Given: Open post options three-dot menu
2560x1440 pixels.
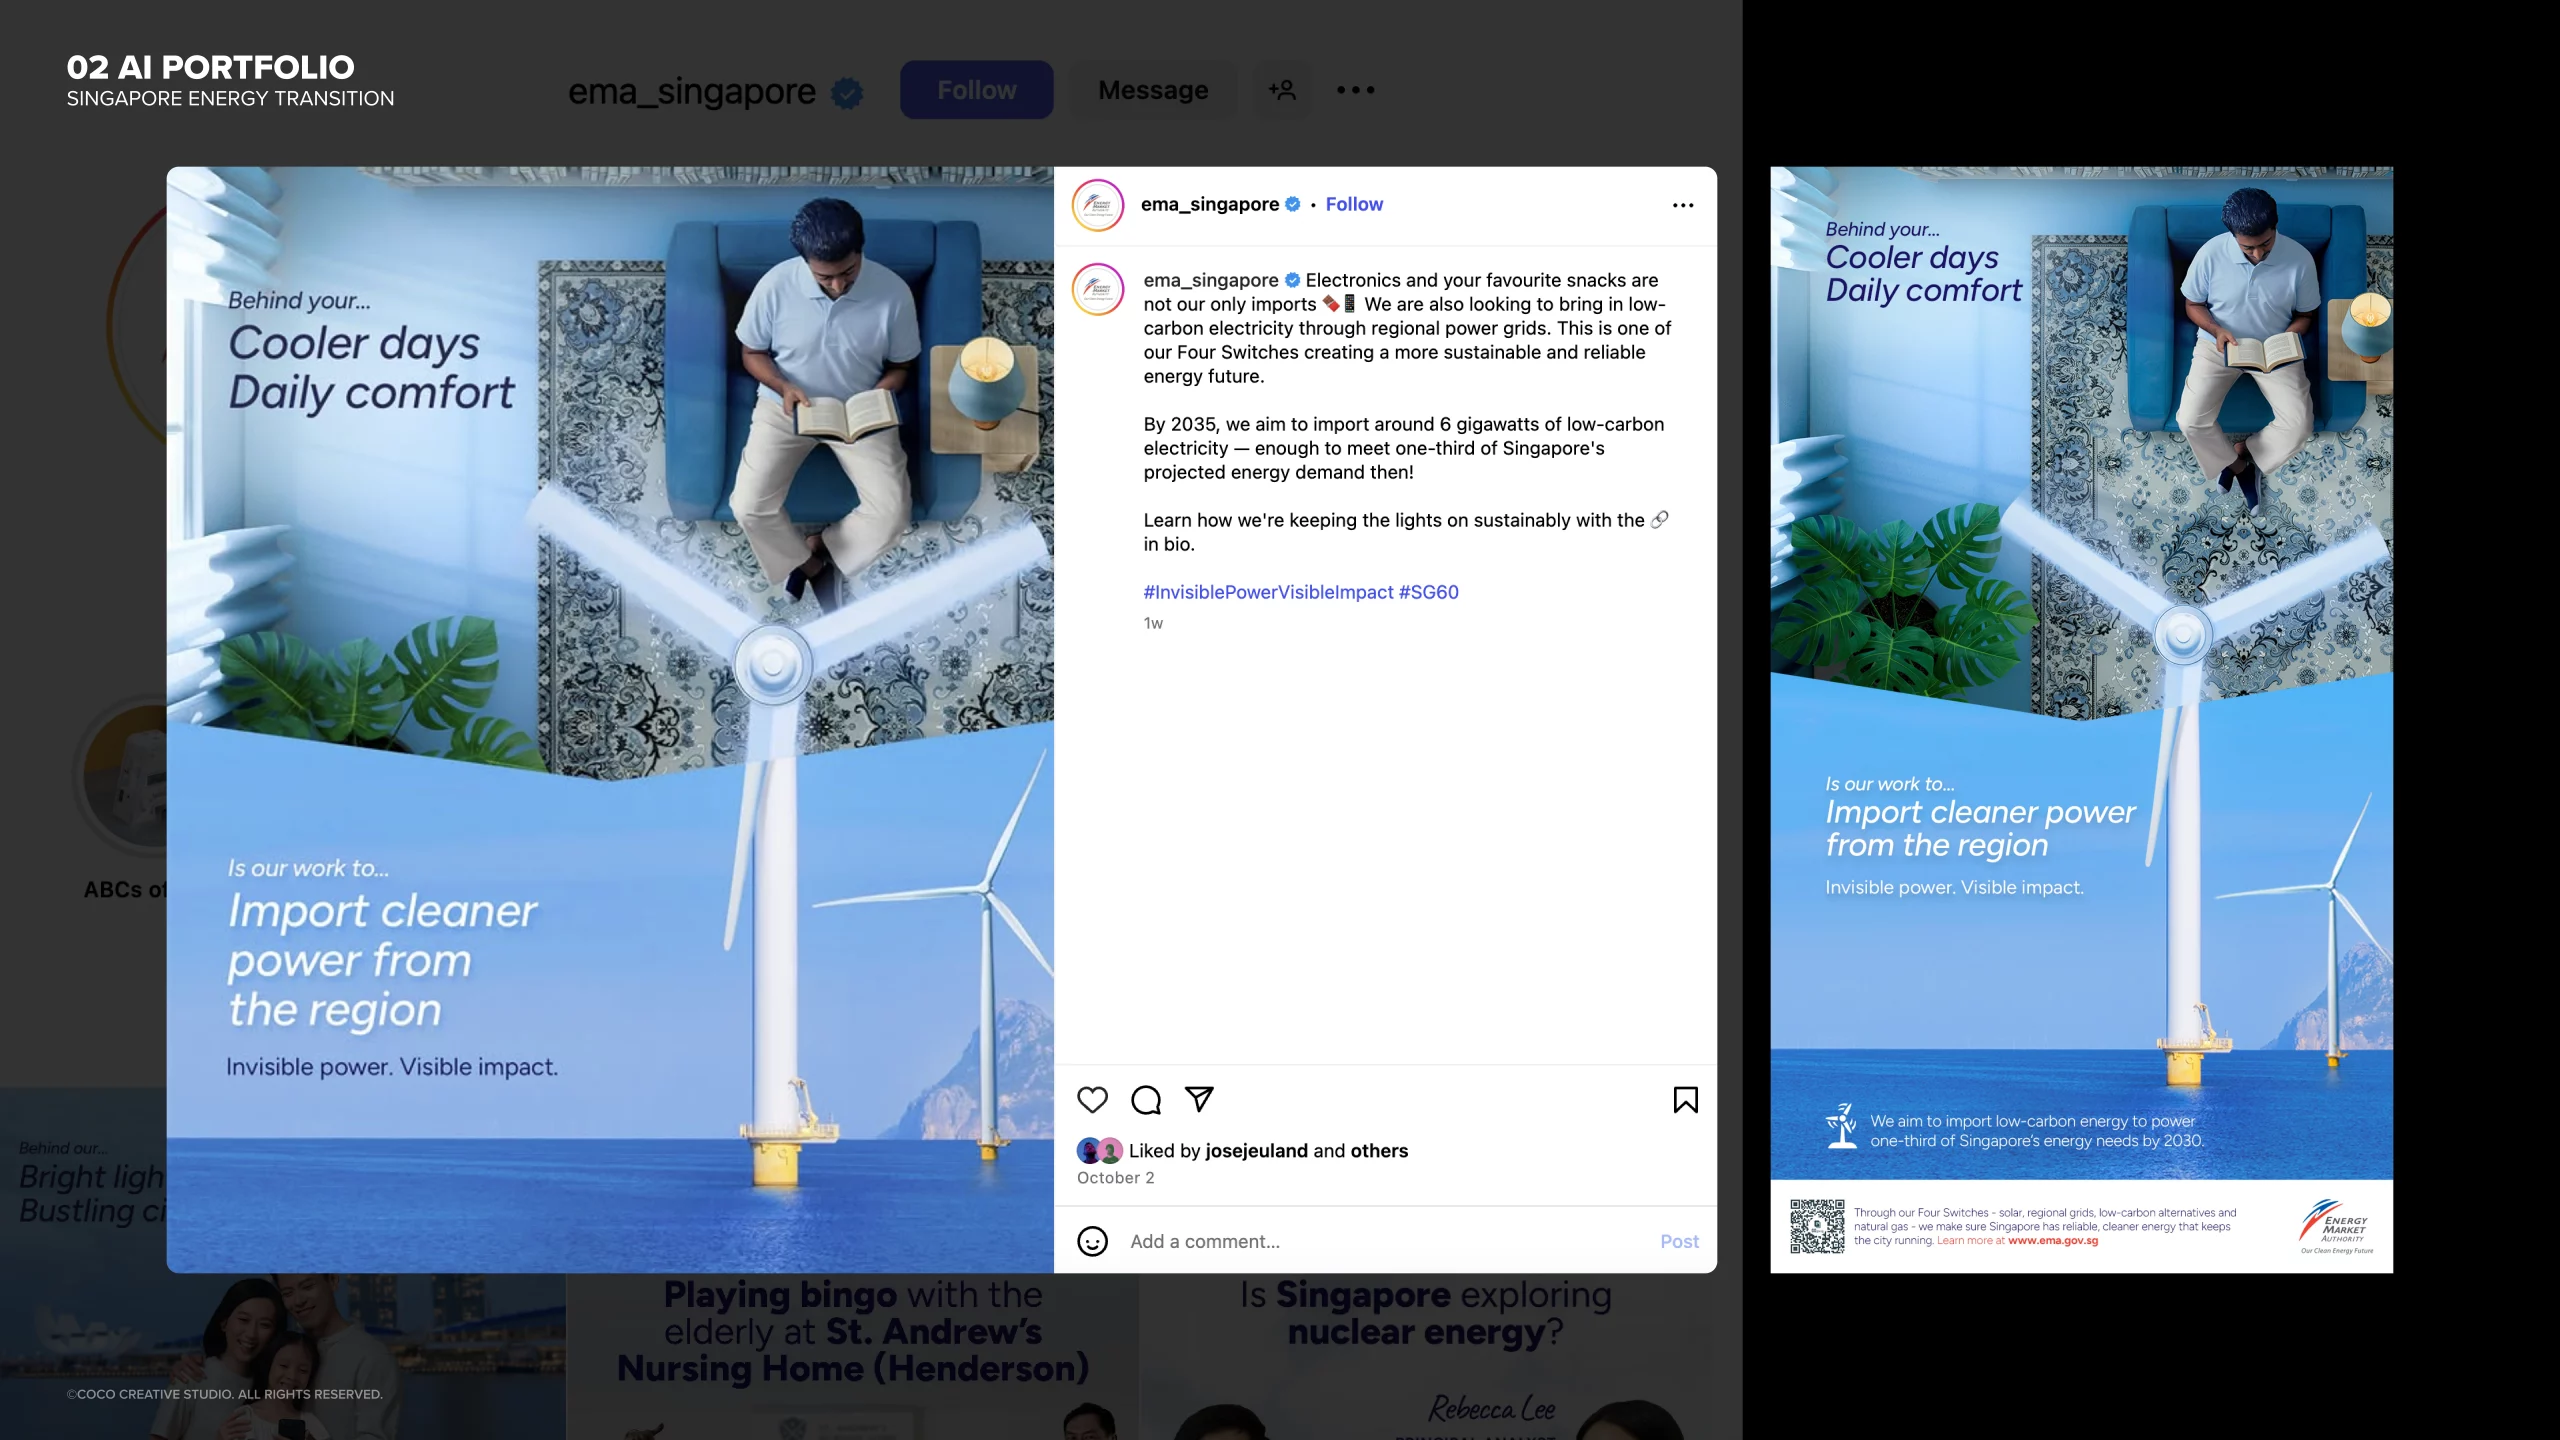Looking at the screenshot, I should (x=1683, y=205).
